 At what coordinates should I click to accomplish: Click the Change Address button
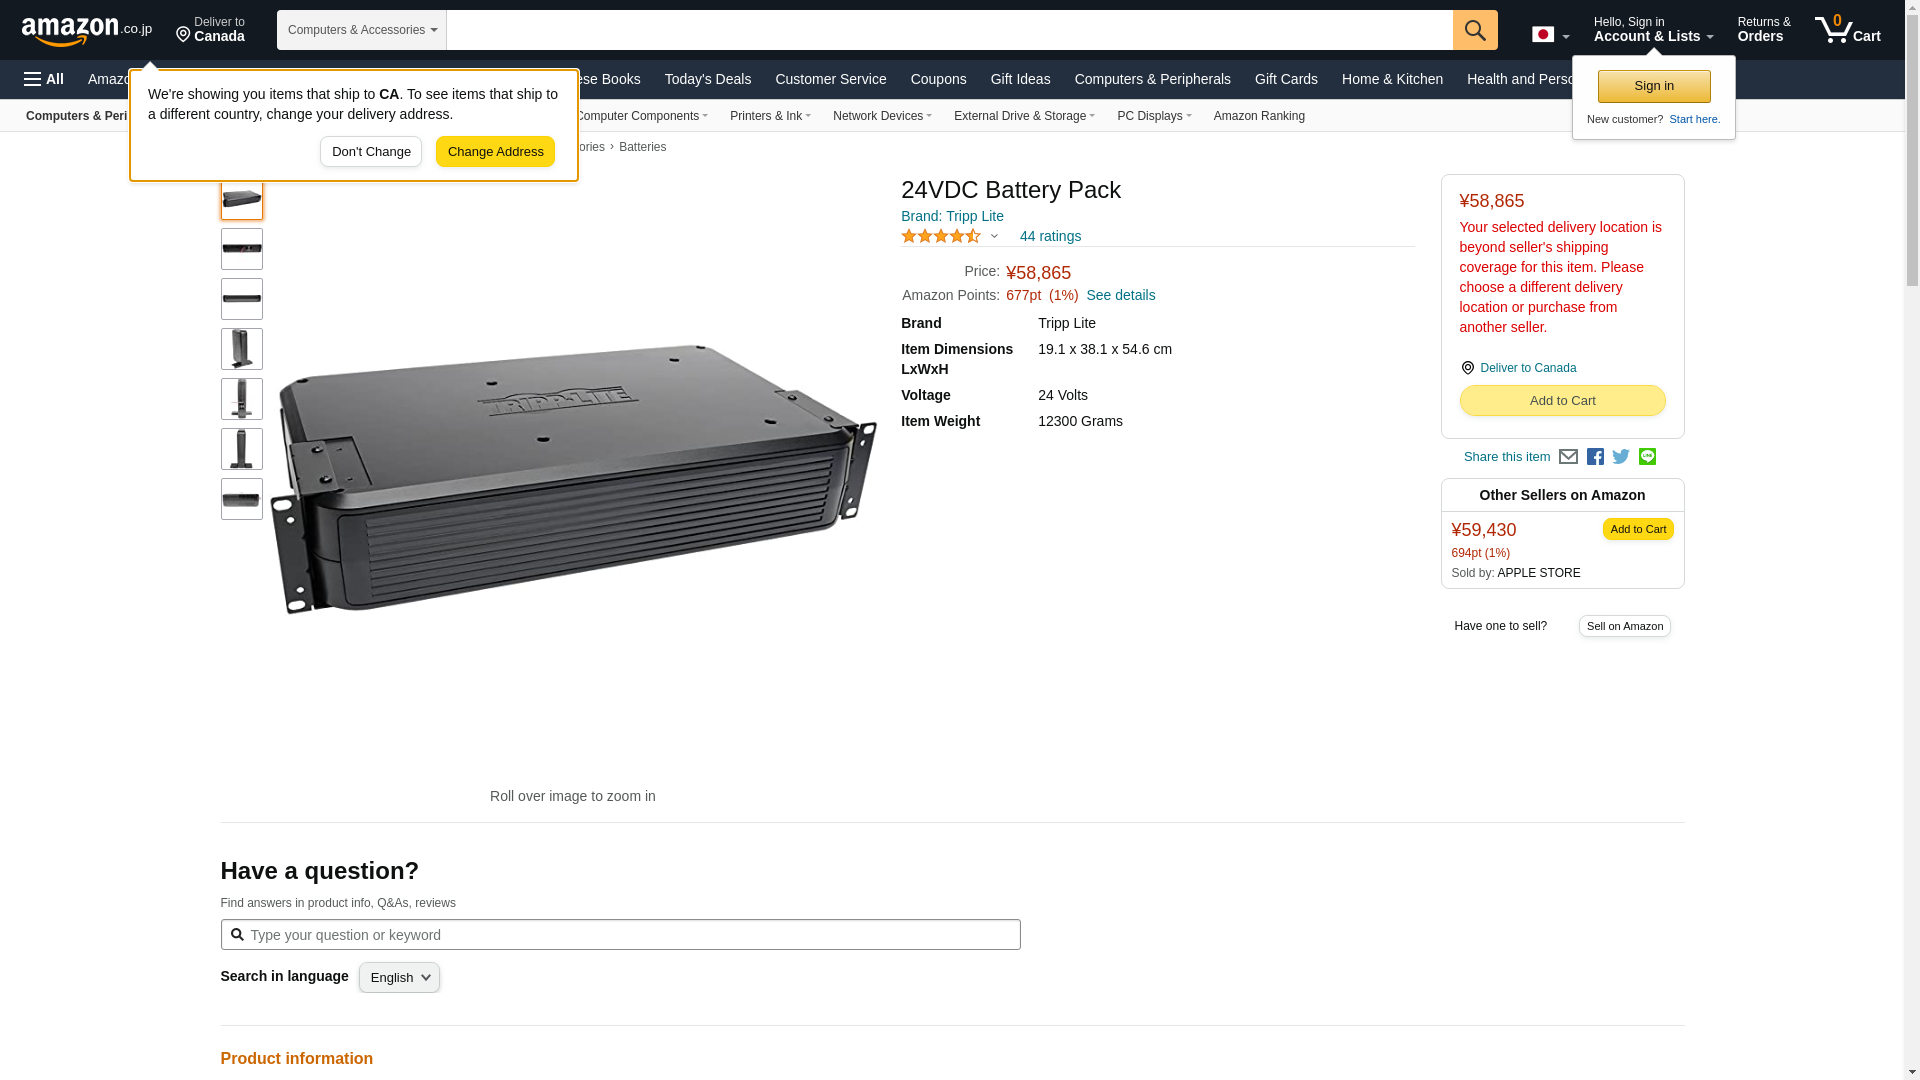pyautogui.click(x=495, y=152)
